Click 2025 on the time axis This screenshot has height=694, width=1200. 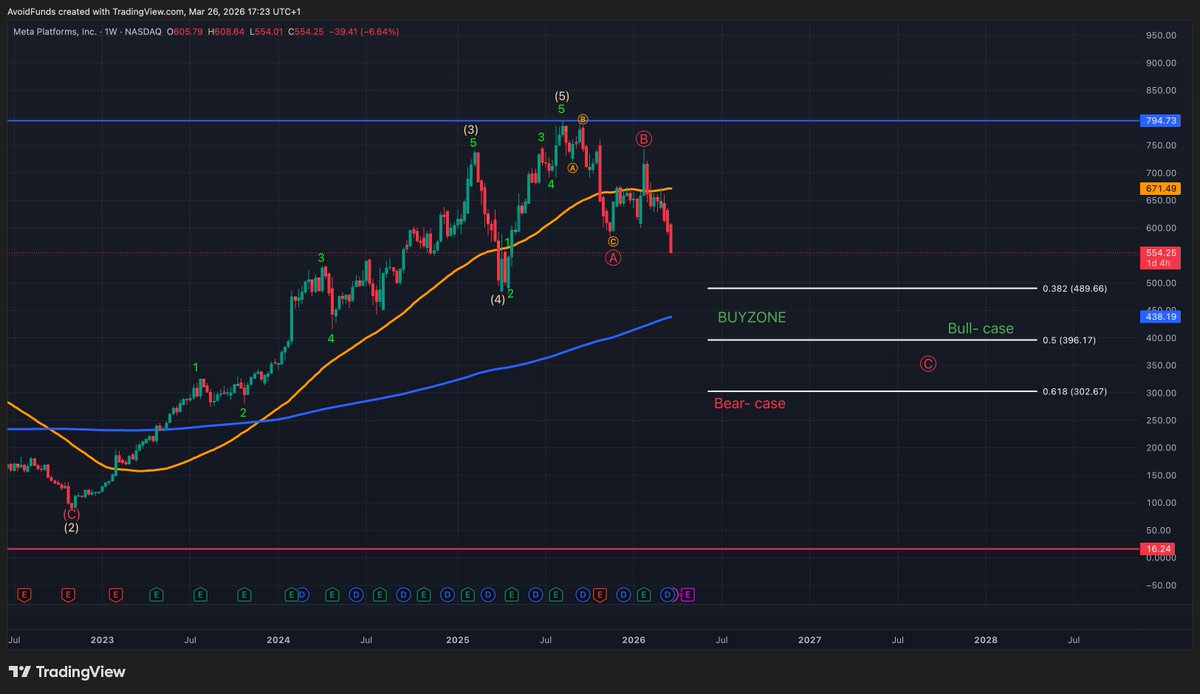[x=457, y=638]
